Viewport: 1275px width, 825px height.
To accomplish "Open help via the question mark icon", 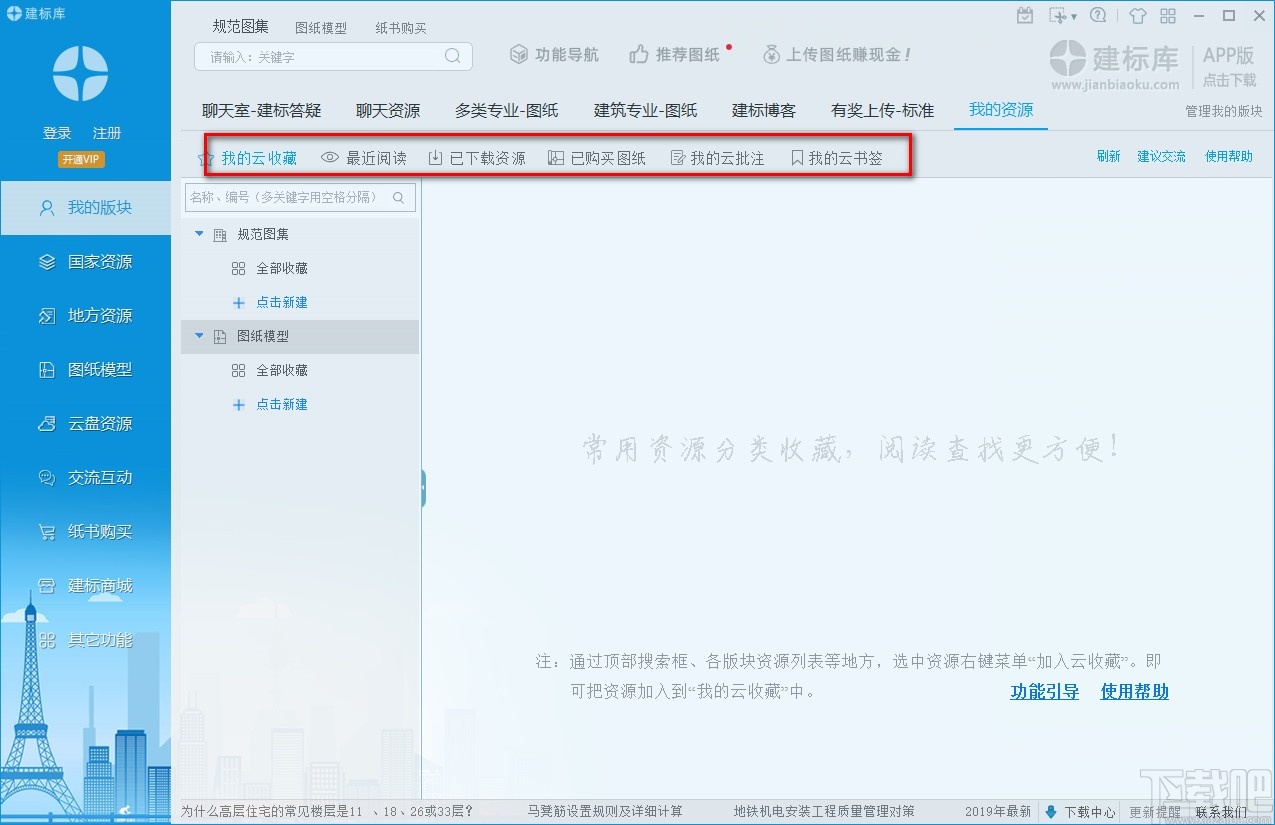I will tap(1099, 15).
